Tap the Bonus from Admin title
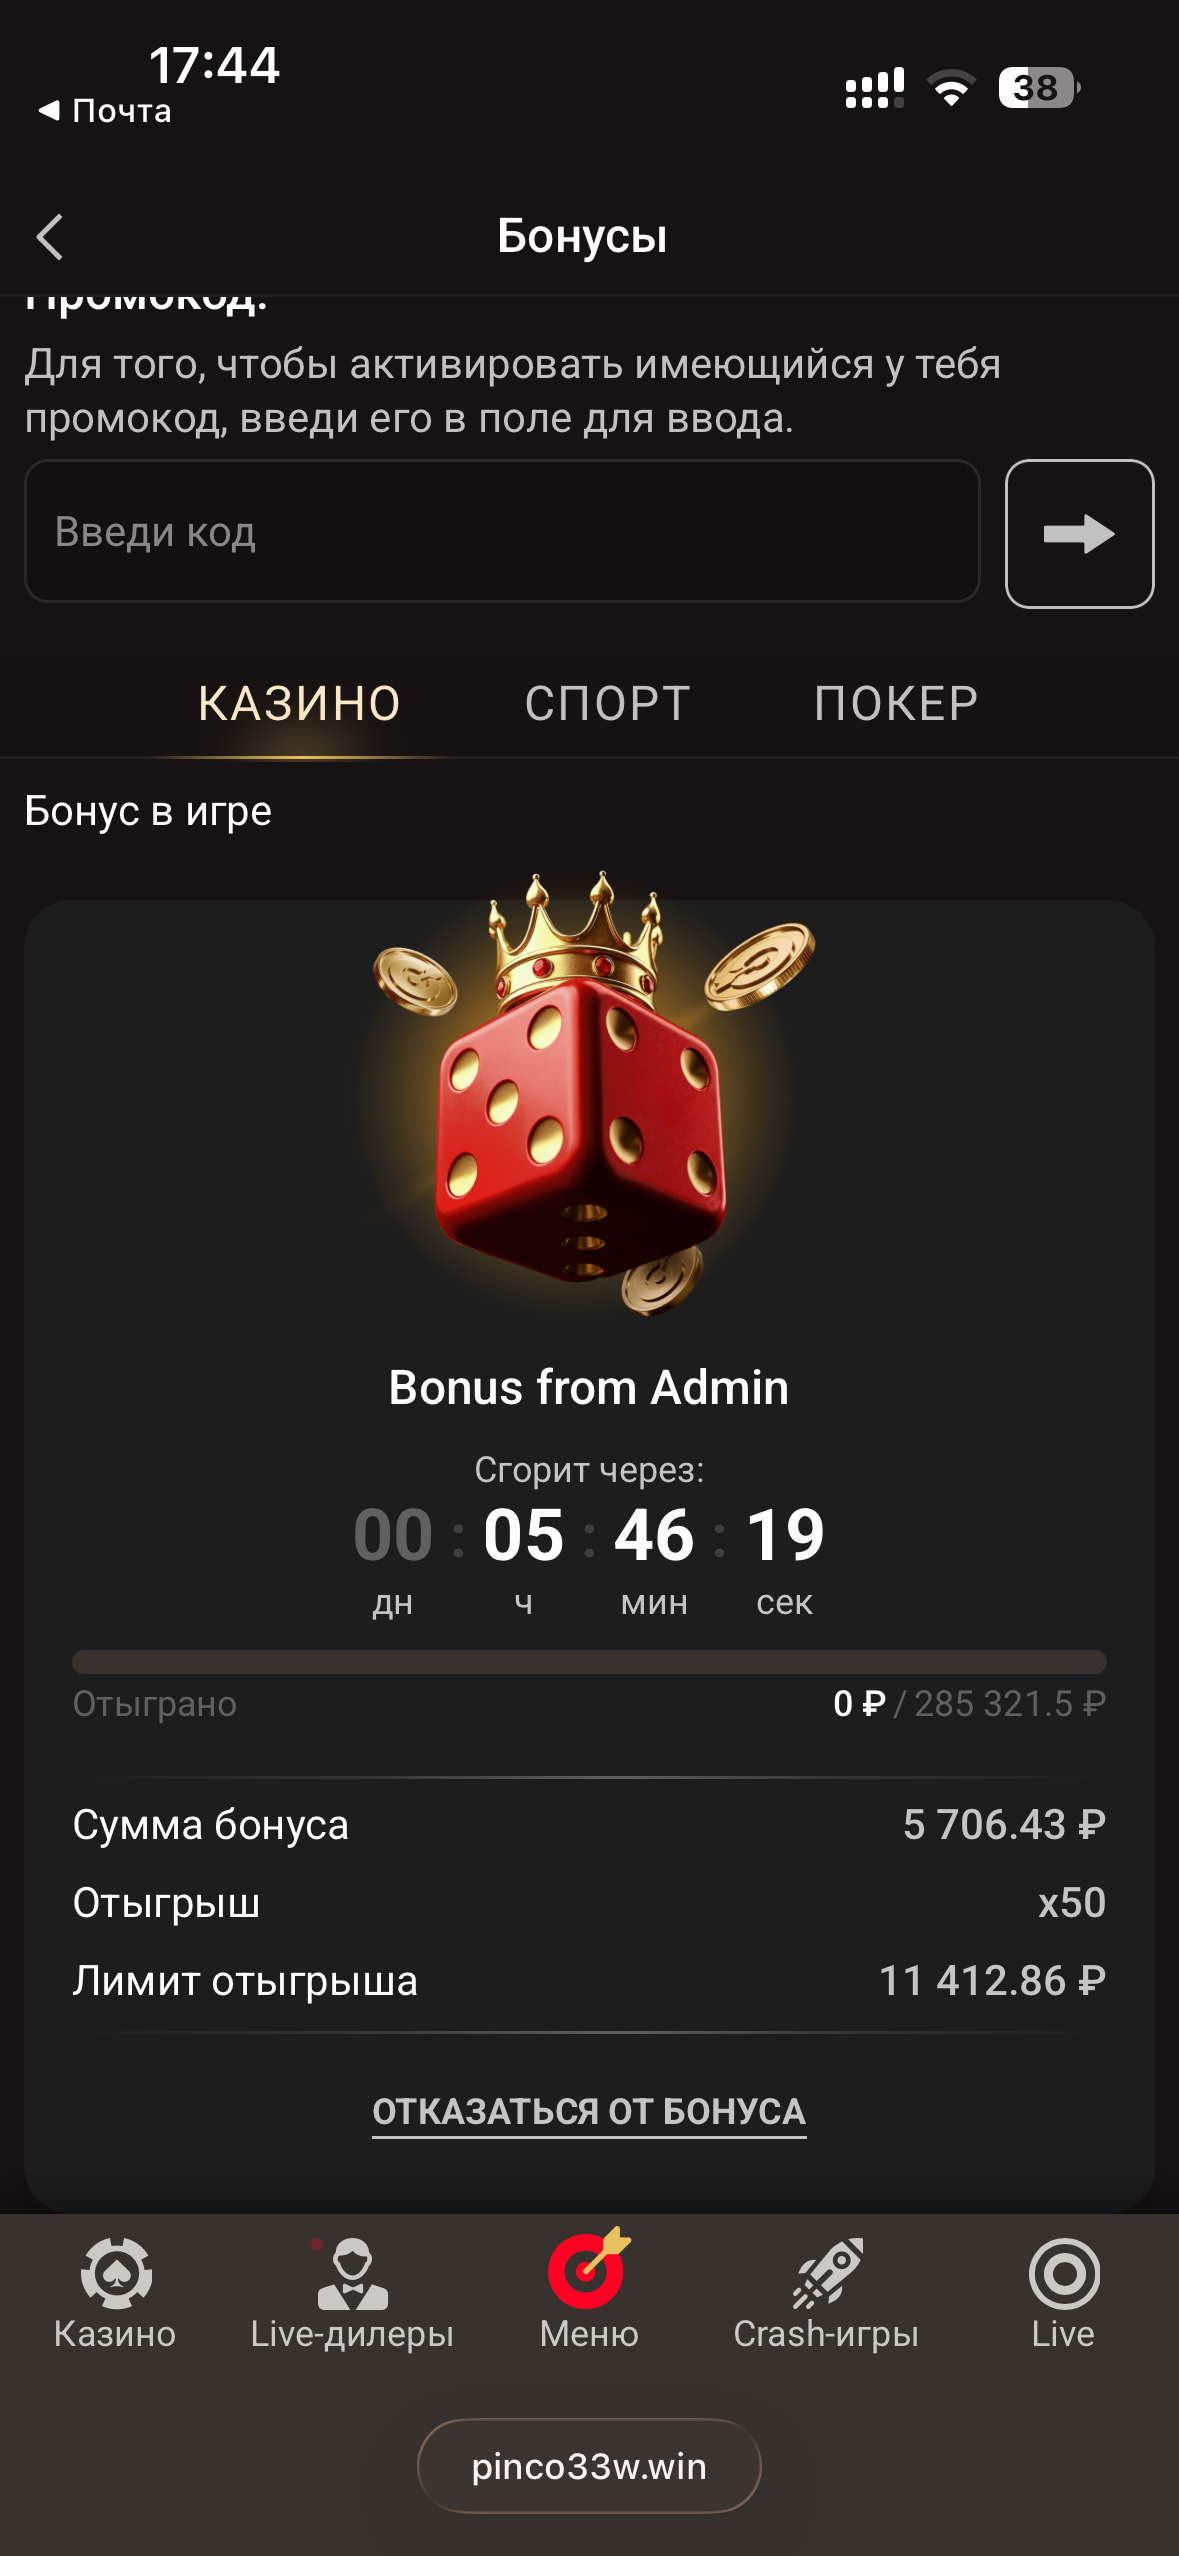This screenshot has height=2556, width=1179. 589,1387
